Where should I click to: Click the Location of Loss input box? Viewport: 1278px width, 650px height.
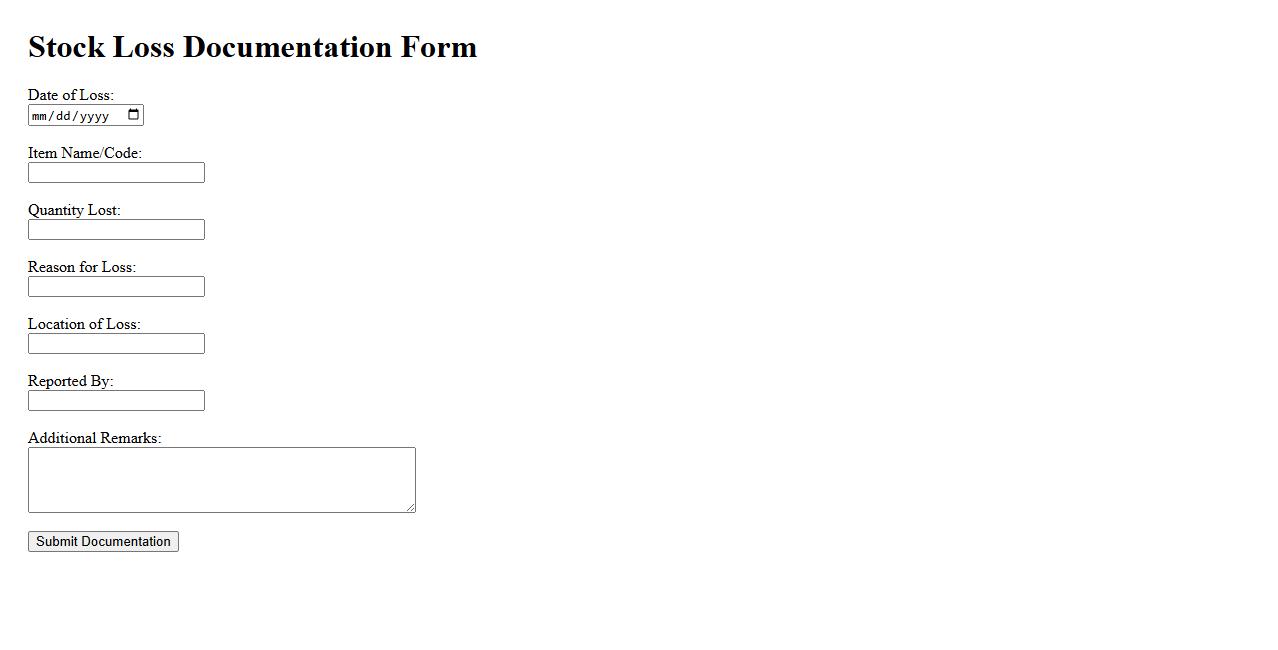(116, 344)
